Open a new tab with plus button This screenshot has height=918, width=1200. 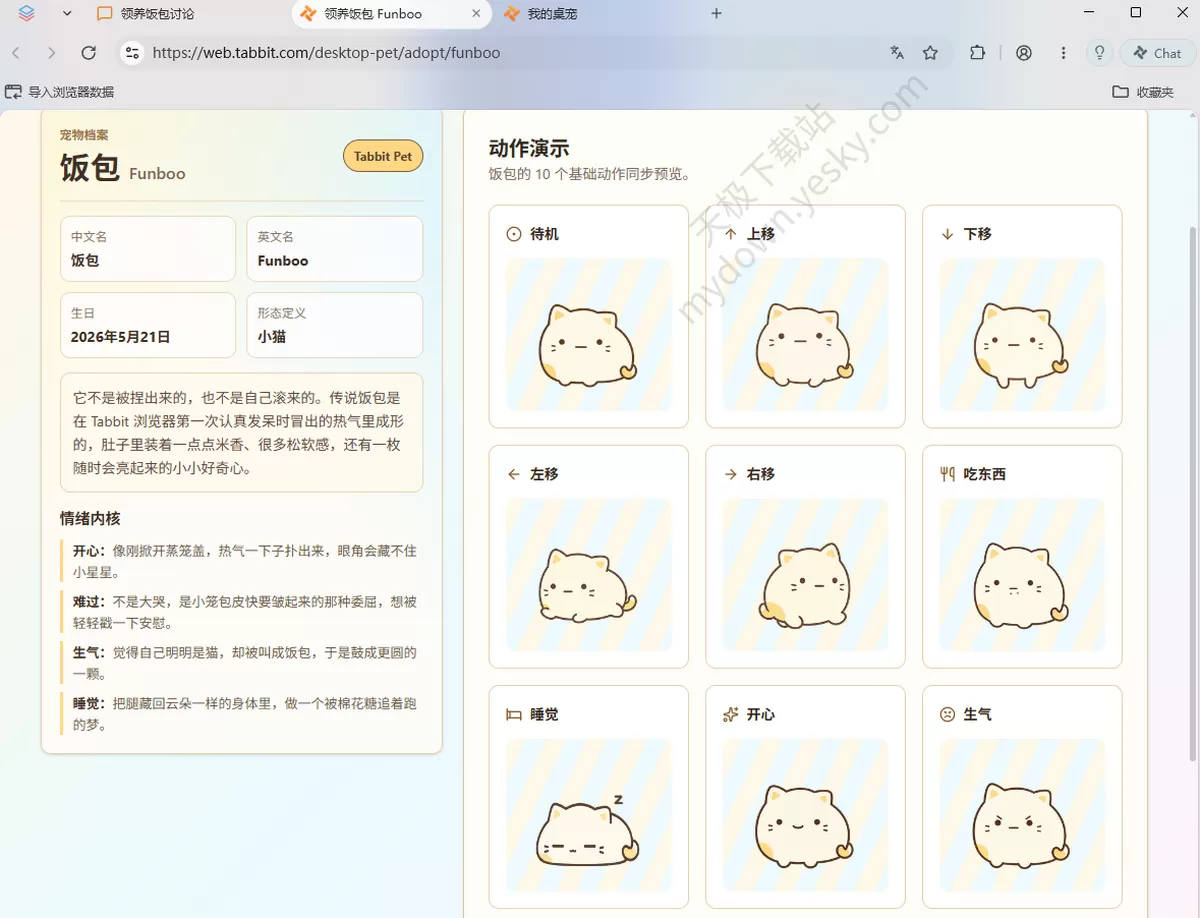coord(716,14)
